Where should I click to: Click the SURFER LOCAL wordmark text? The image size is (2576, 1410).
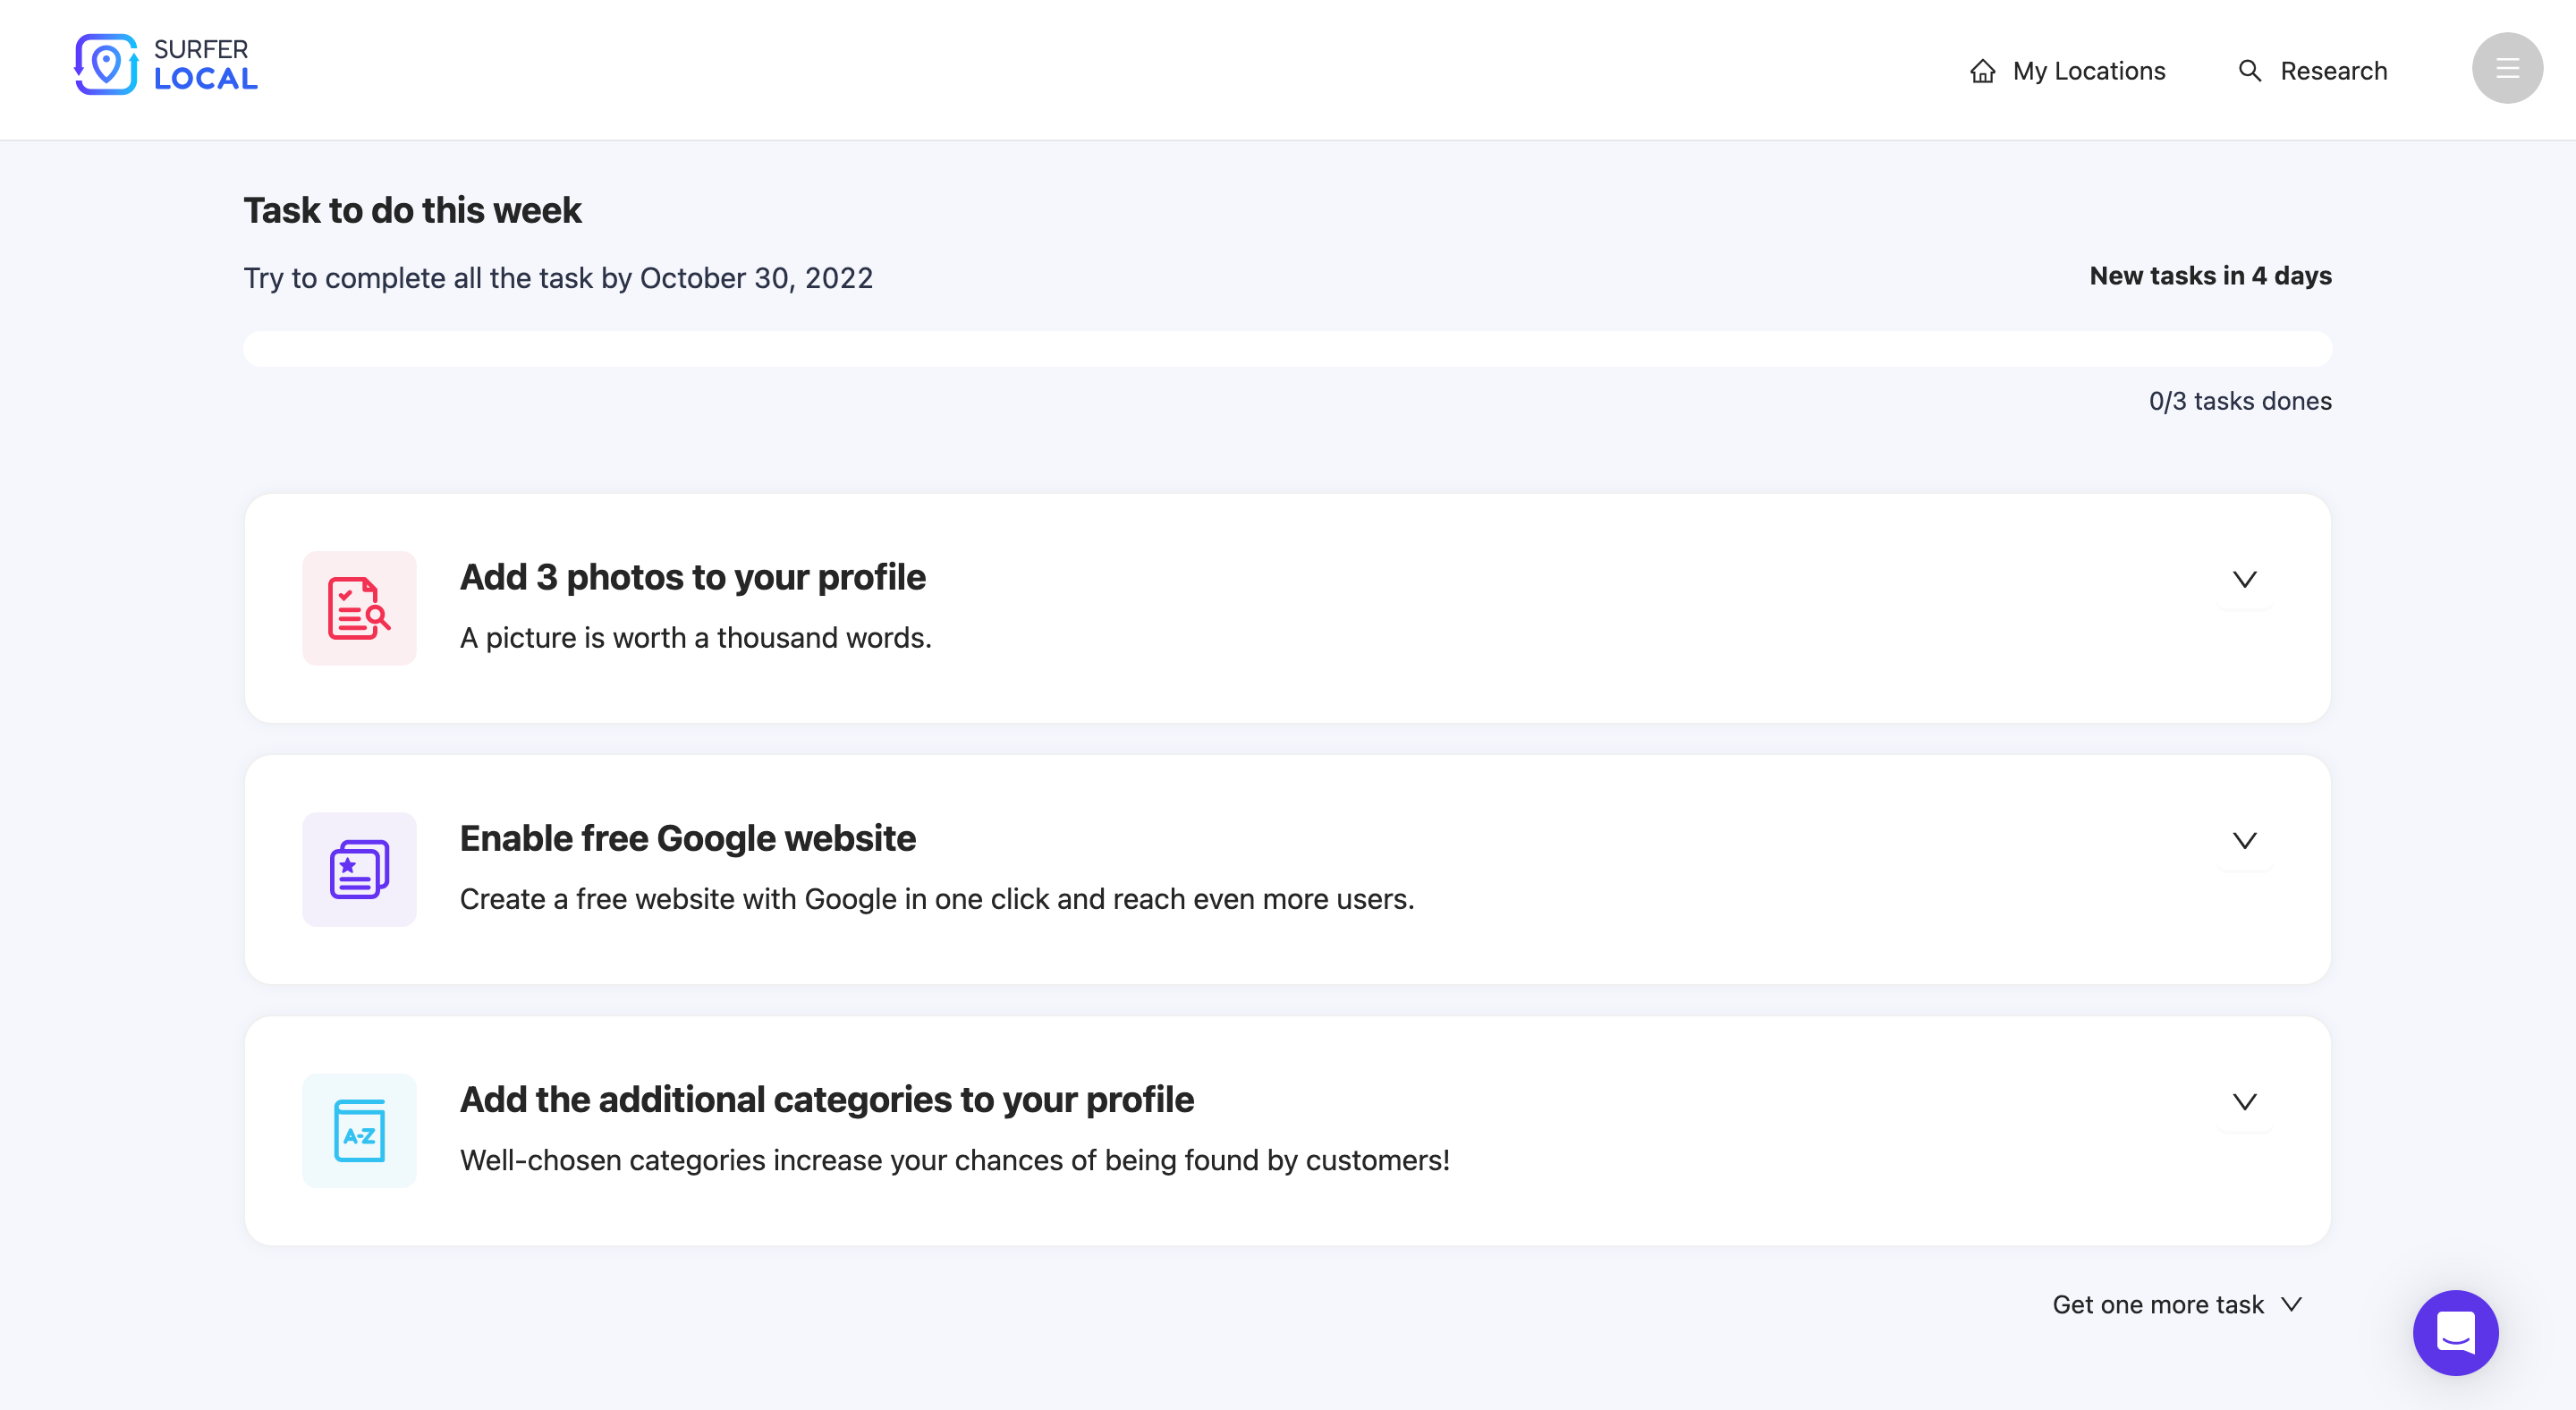pos(205,65)
